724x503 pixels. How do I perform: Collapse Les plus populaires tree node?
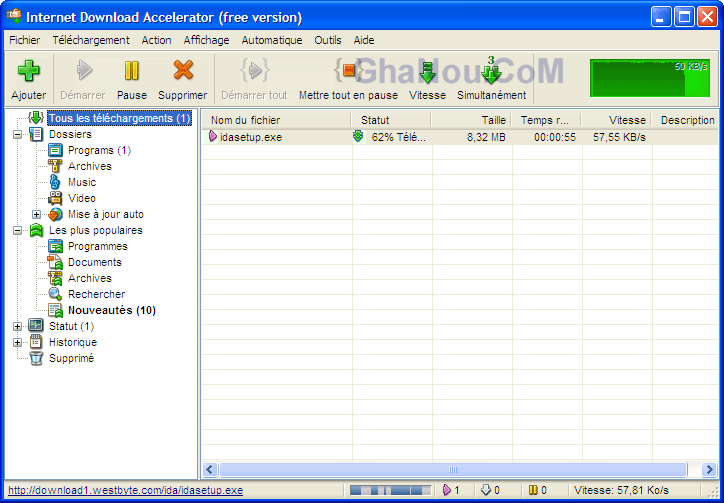tap(18, 230)
